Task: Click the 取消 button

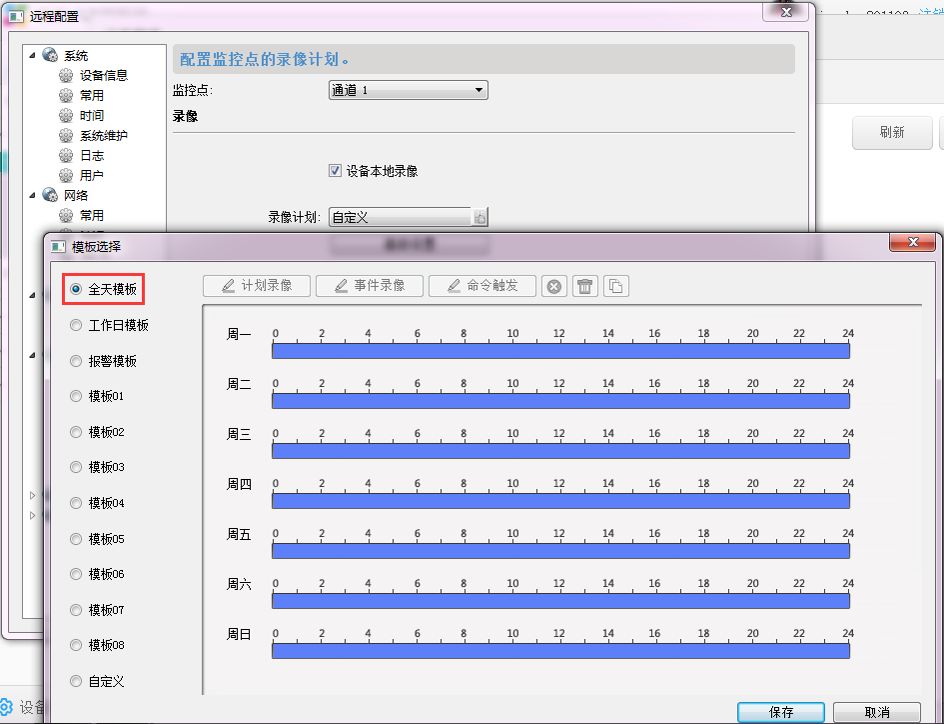Action: click(x=876, y=712)
